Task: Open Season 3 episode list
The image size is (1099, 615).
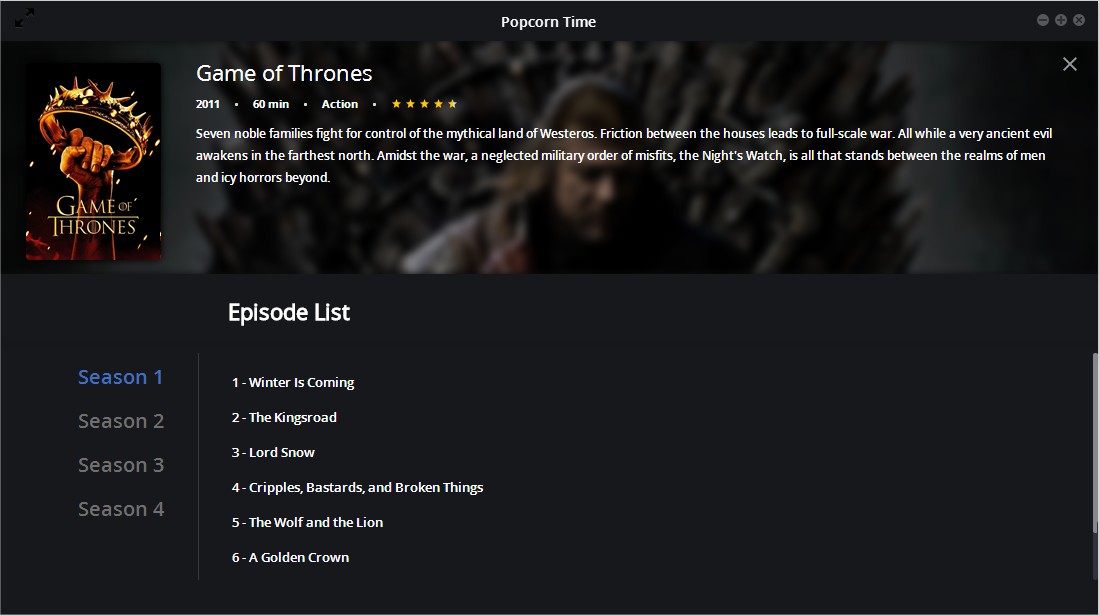Action: point(121,465)
